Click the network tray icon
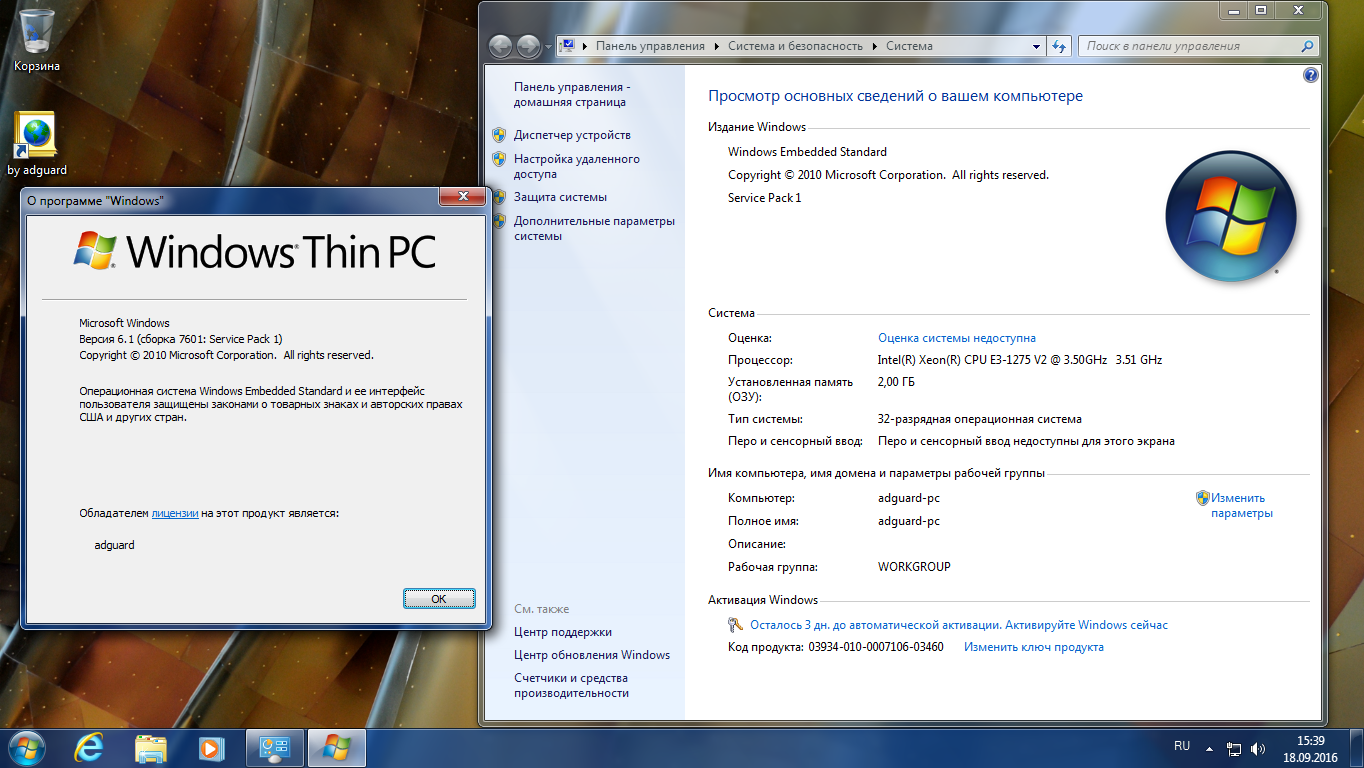Image resolution: width=1364 pixels, height=768 pixels. (1235, 748)
